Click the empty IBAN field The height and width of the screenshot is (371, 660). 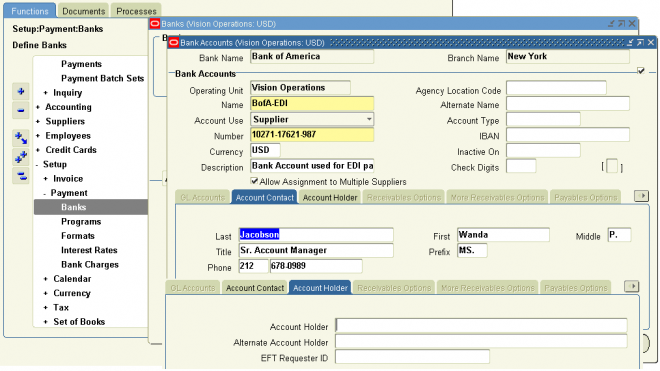568,135
